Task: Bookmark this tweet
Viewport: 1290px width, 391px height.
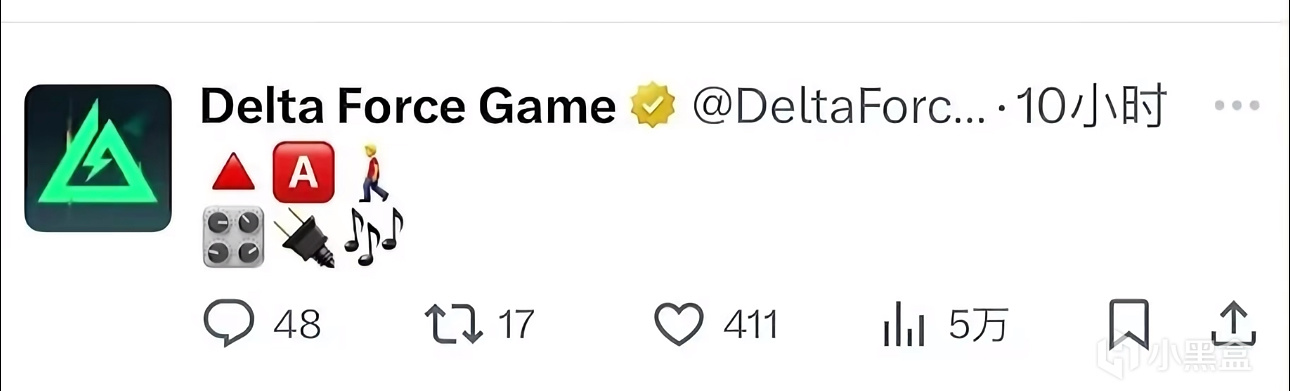Action: (1129, 325)
